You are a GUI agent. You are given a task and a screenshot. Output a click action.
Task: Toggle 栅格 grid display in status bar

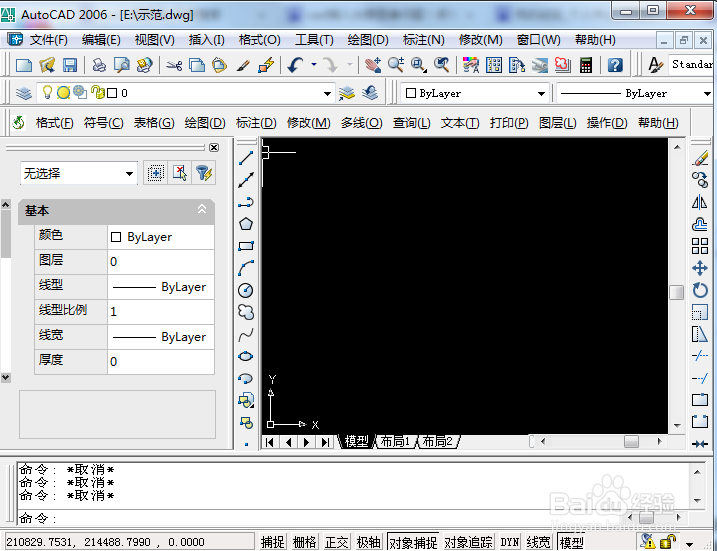tap(305, 542)
